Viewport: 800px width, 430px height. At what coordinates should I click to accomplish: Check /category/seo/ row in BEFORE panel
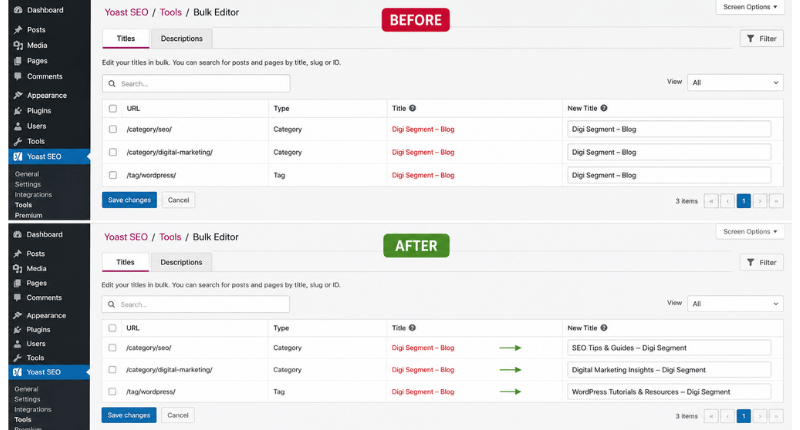[x=113, y=129]
